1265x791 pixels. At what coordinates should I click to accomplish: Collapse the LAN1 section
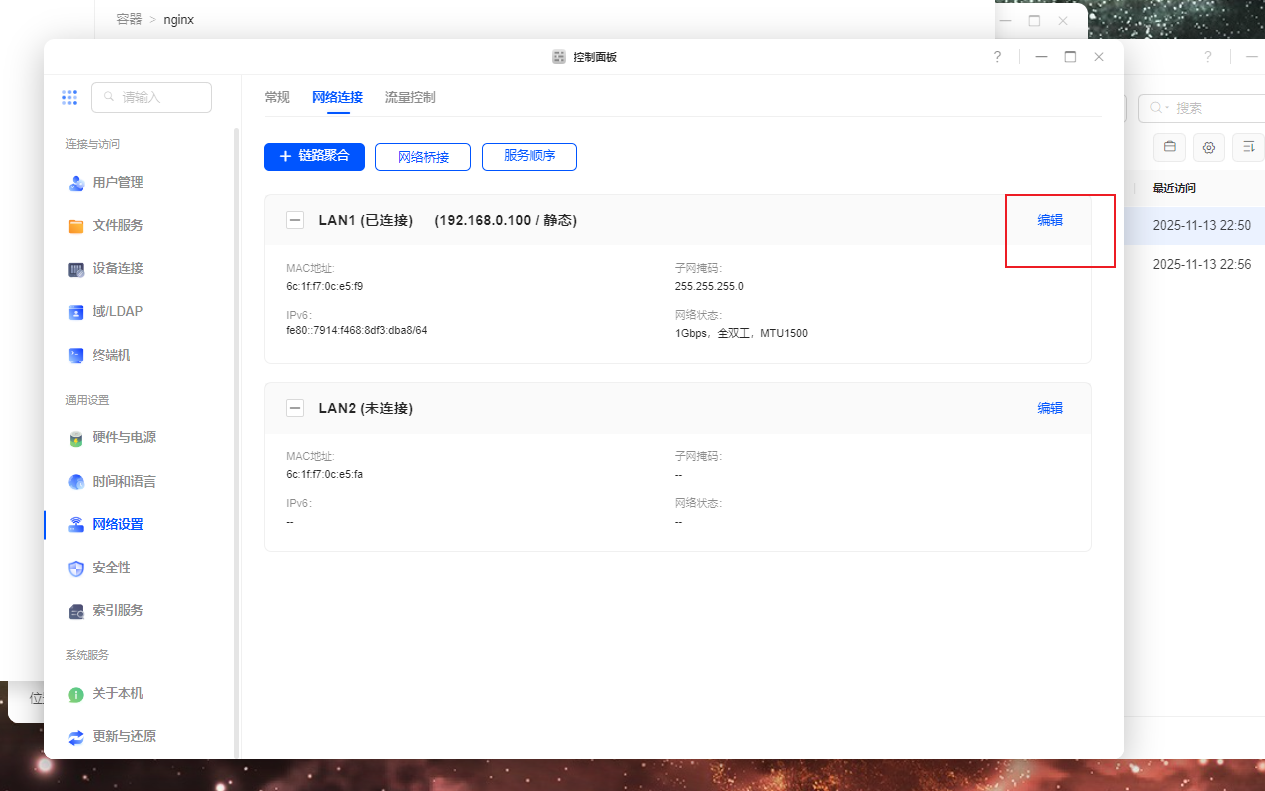[x=295, y=220]
